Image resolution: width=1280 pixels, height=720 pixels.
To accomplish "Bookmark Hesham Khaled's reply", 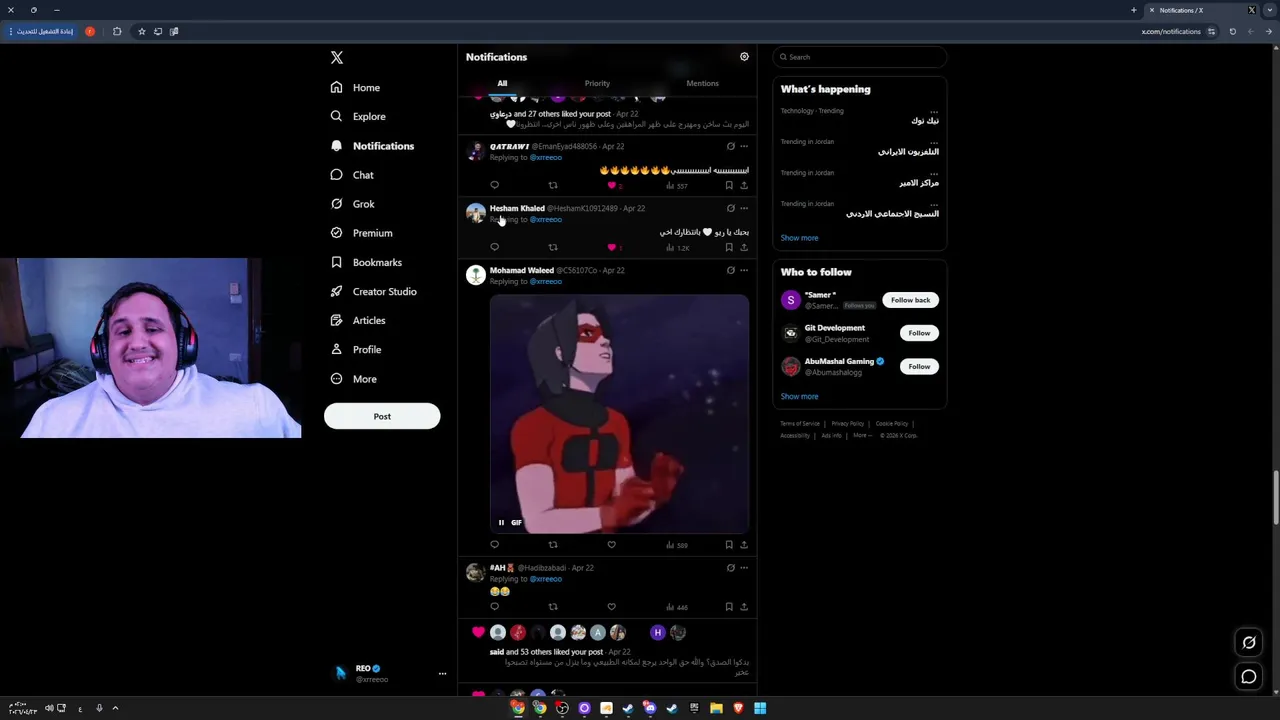I will click(729, 247).
